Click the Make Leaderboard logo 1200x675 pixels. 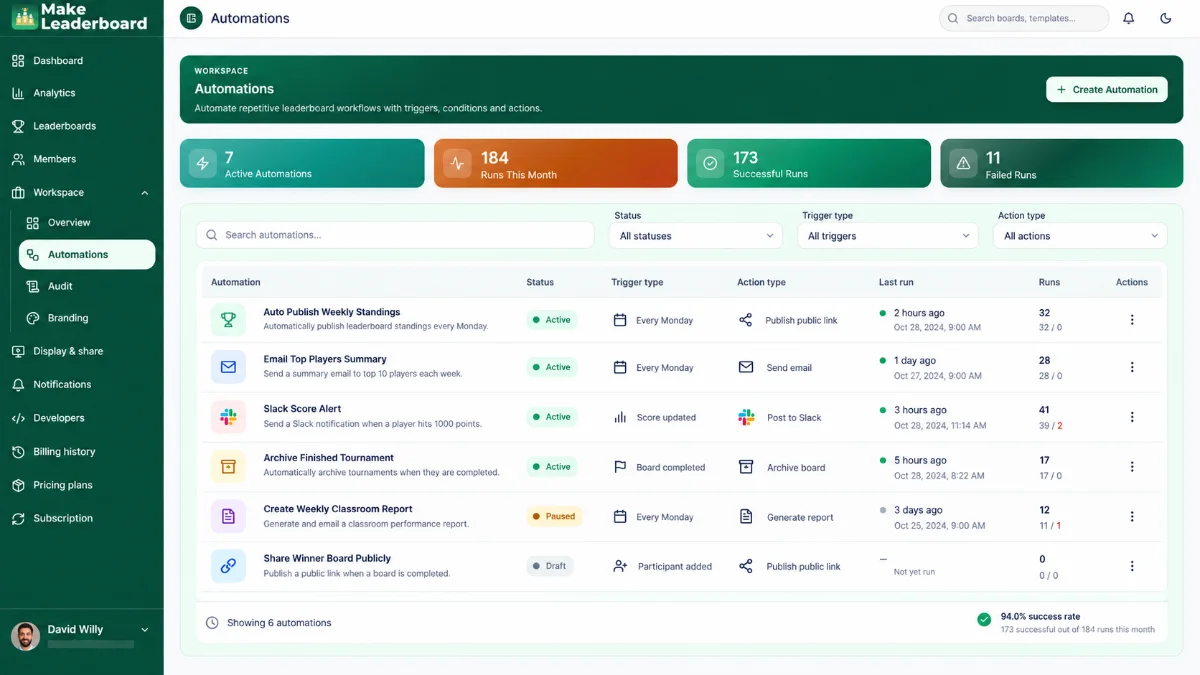click(x=81, y=16)
